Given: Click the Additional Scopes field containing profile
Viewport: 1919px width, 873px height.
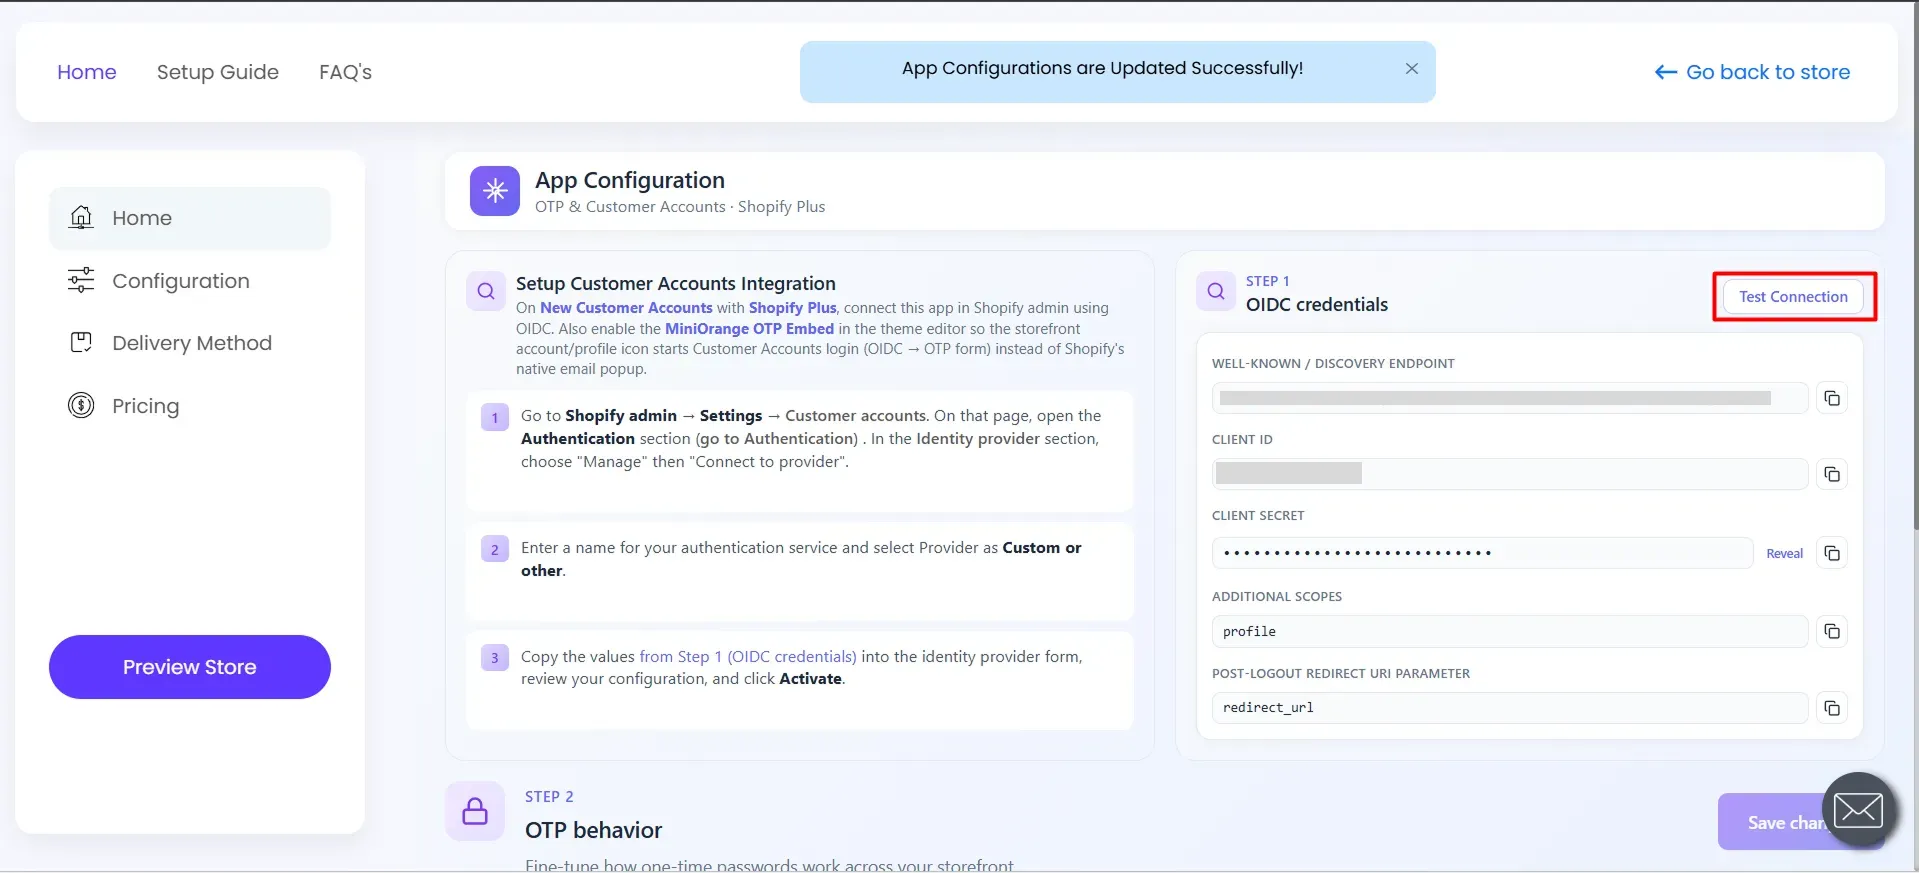Looking at the screenshot, I should tap(1510, 631).
